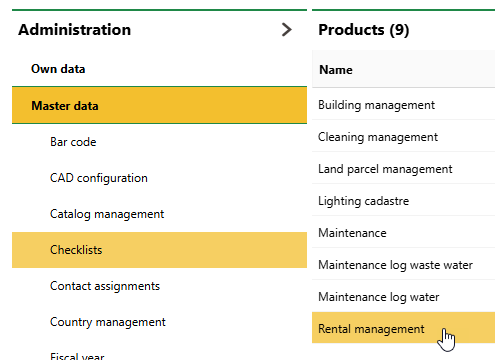Open Country management entry
The image size is (495, 360).
click(159, 322)
